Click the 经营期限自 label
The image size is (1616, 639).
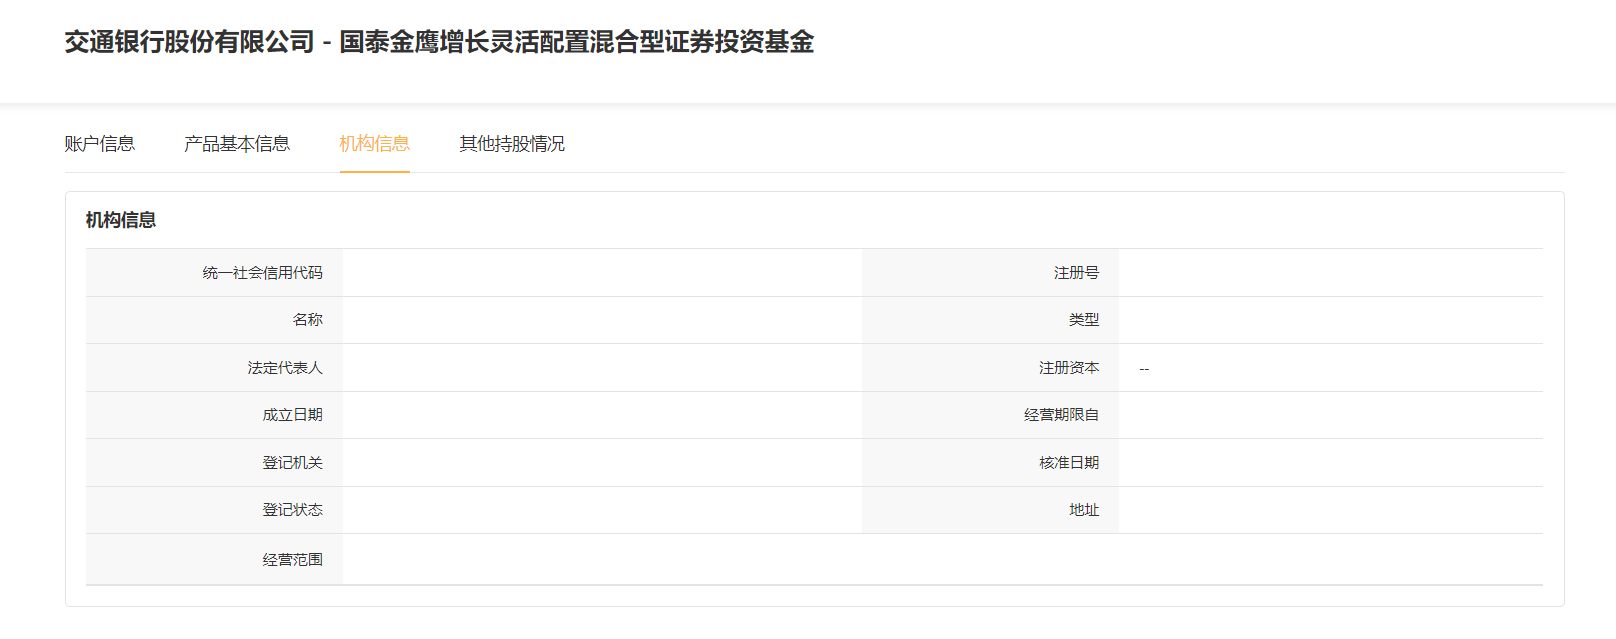click(1061, 415)
